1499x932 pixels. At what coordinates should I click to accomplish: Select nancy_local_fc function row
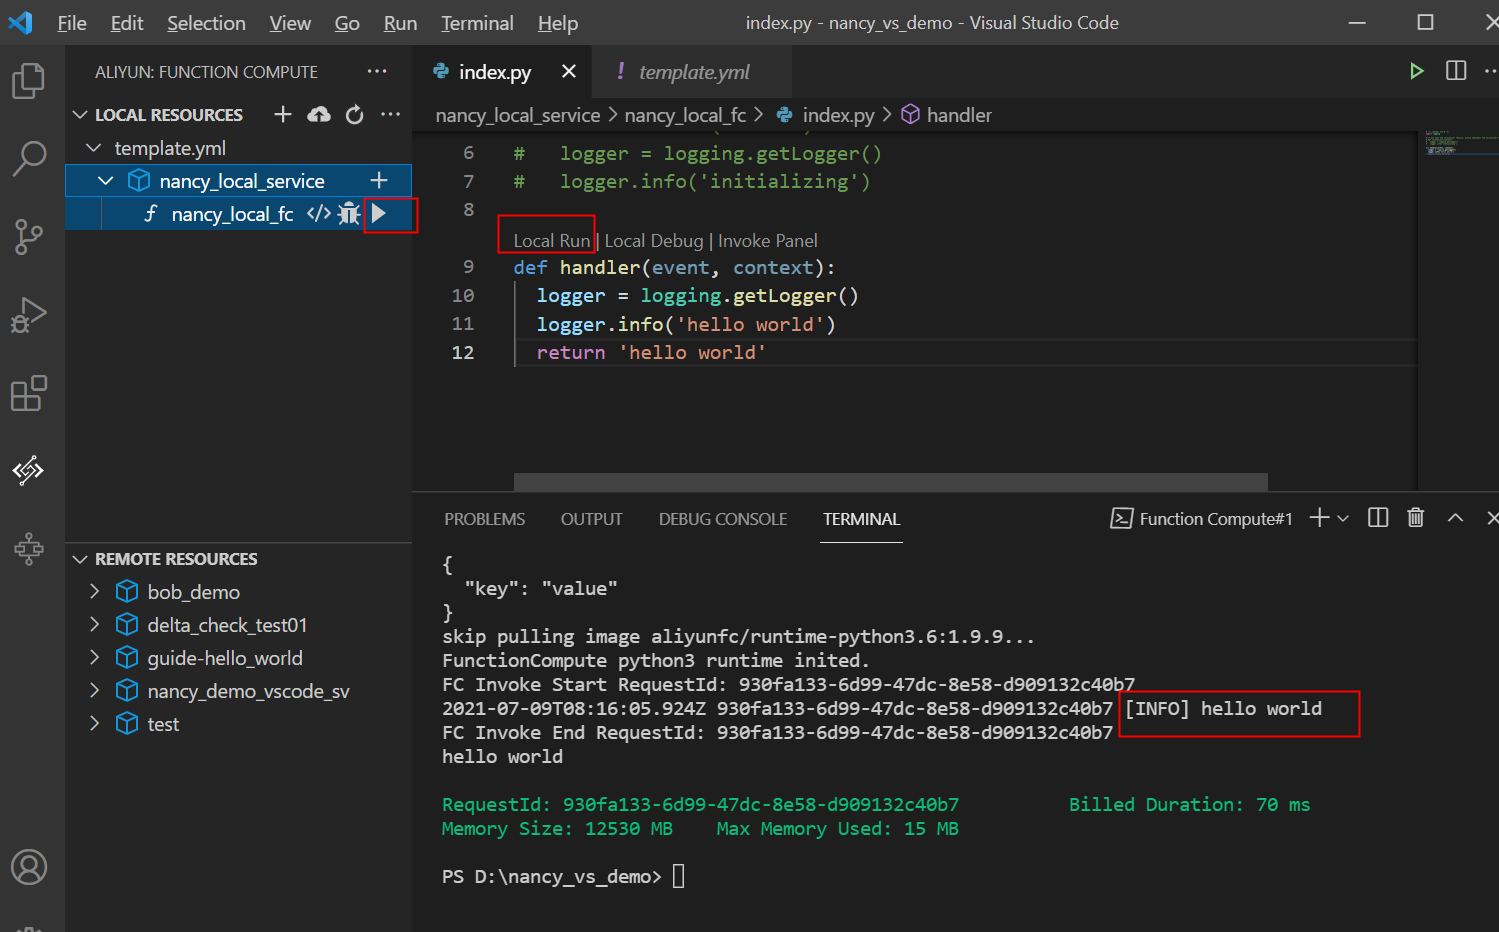[x=238, y=213]
